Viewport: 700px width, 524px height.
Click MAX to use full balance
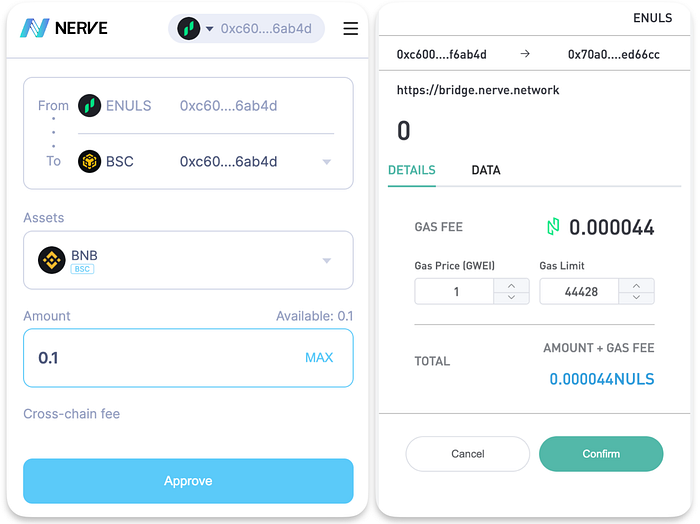click(319, 358)
